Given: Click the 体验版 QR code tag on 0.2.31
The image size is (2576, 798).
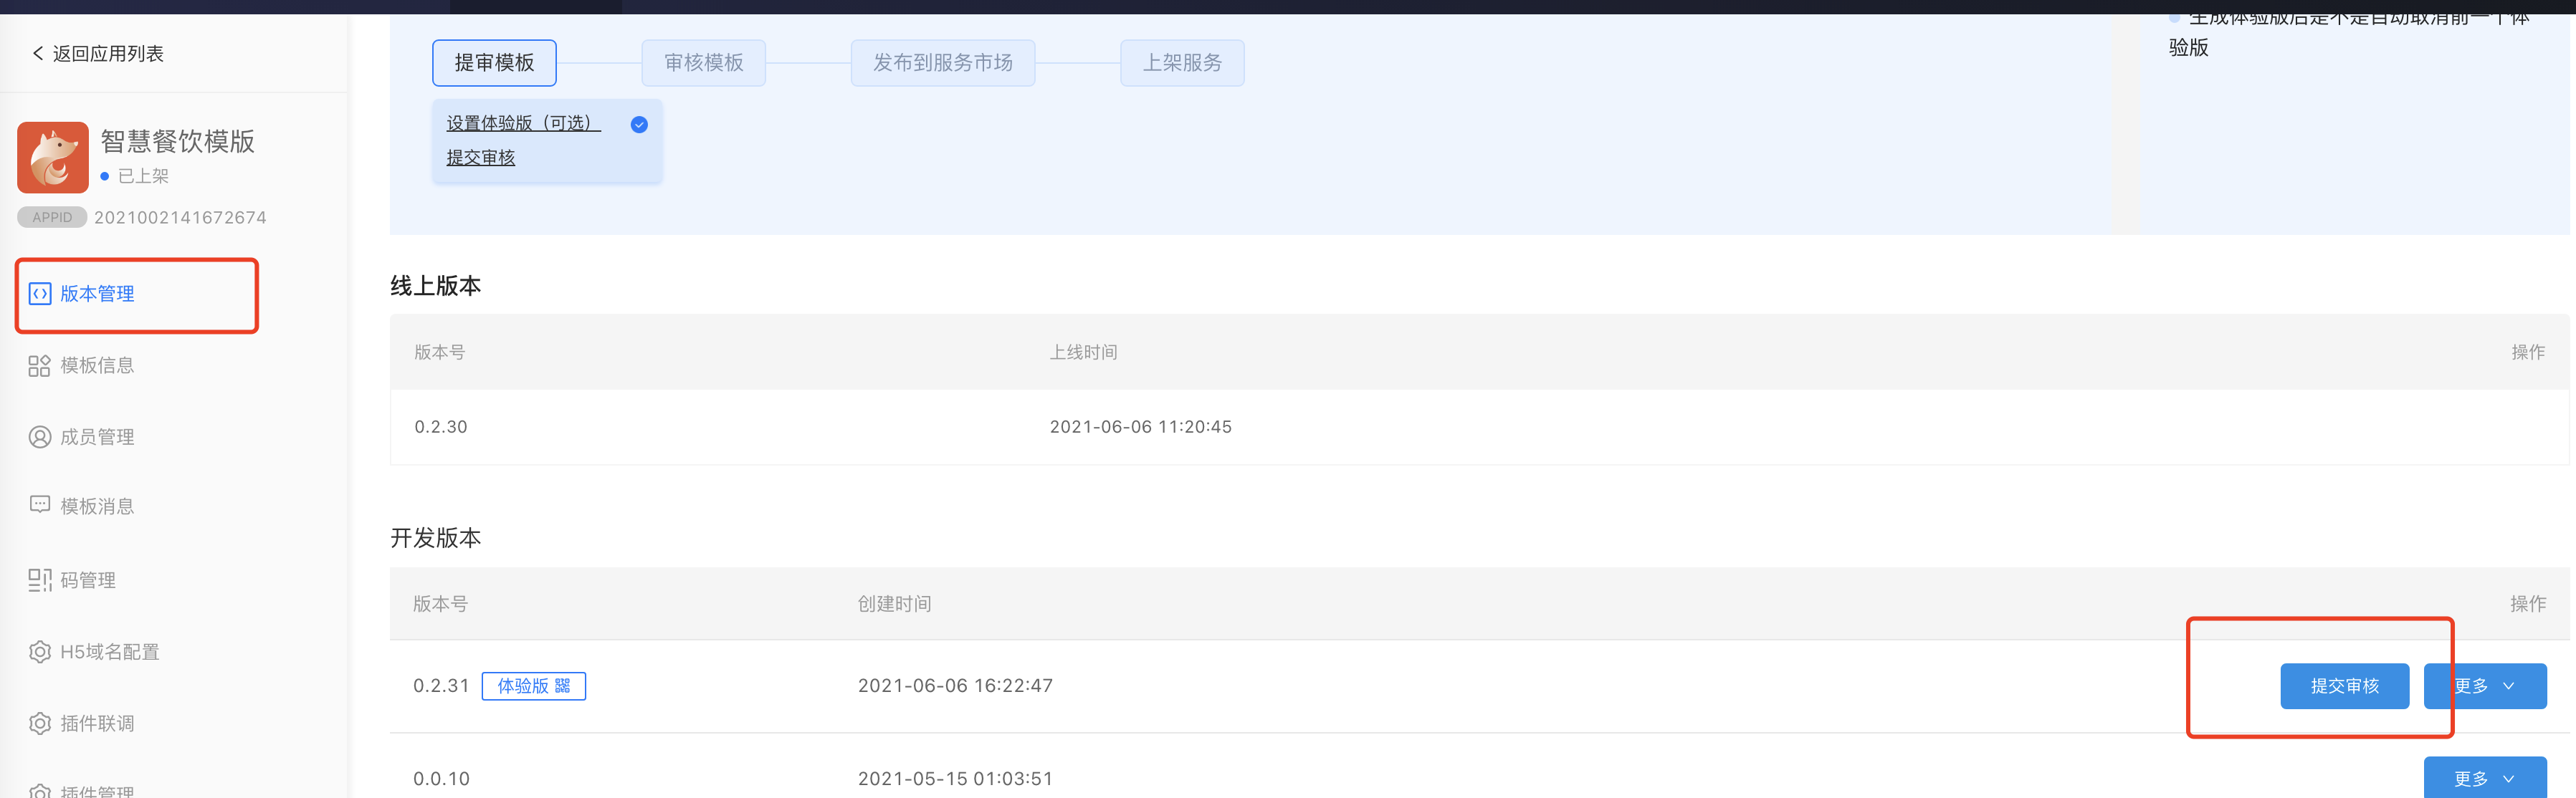Looking at the screenshot, I should 534,686.
